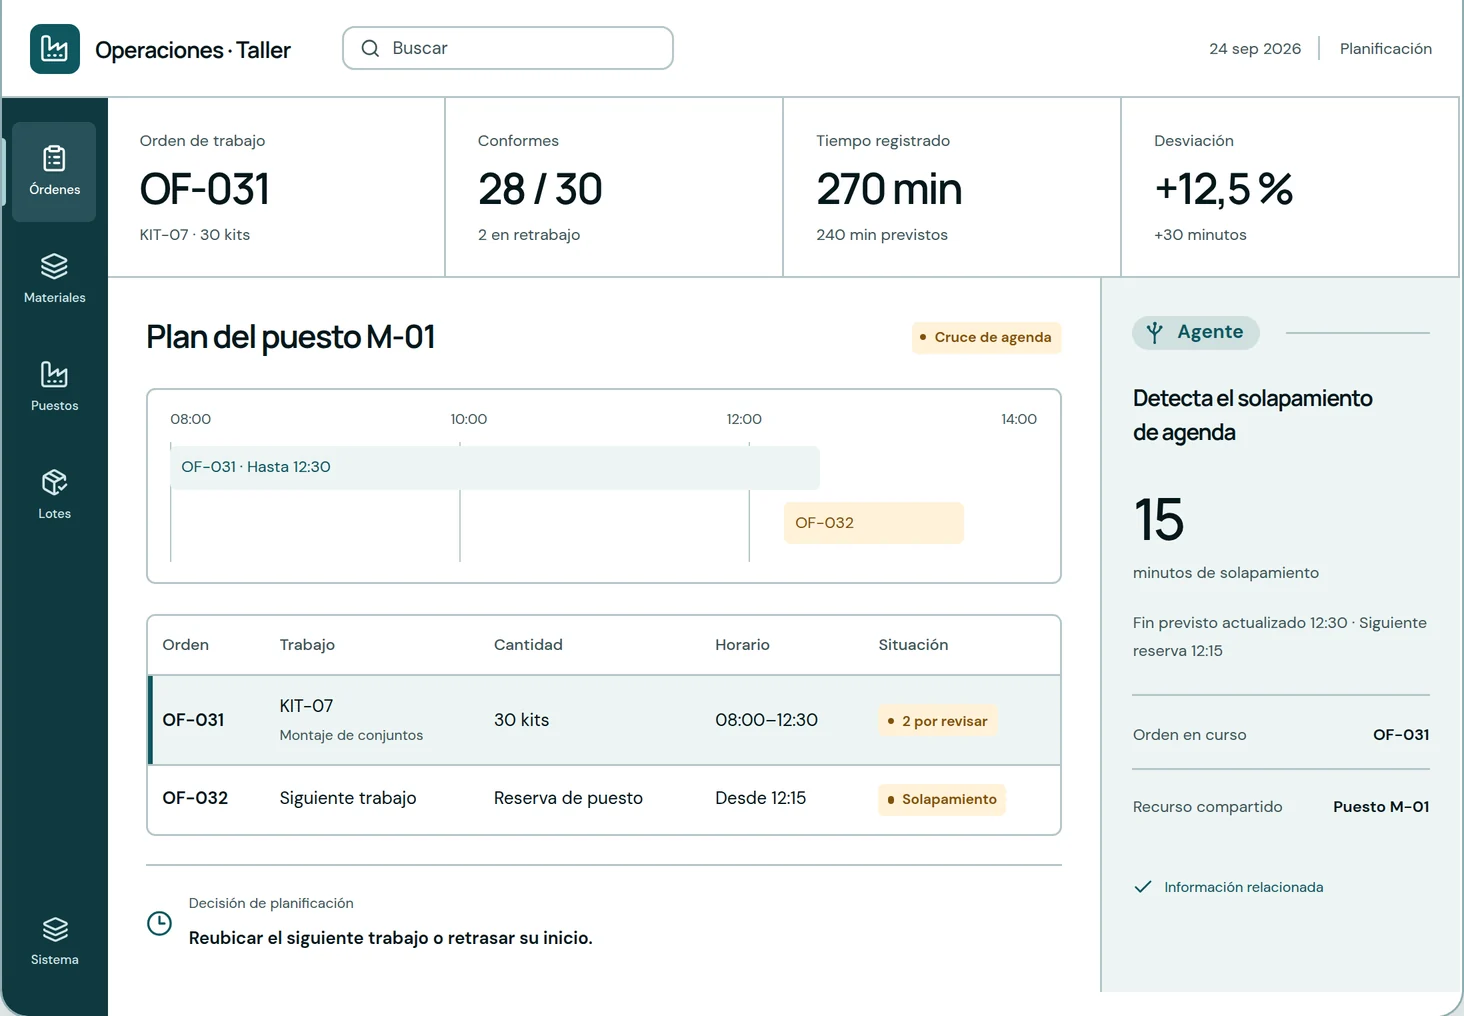
Task: Open the Información relacionada link
Action: [x=1243, y=887]
